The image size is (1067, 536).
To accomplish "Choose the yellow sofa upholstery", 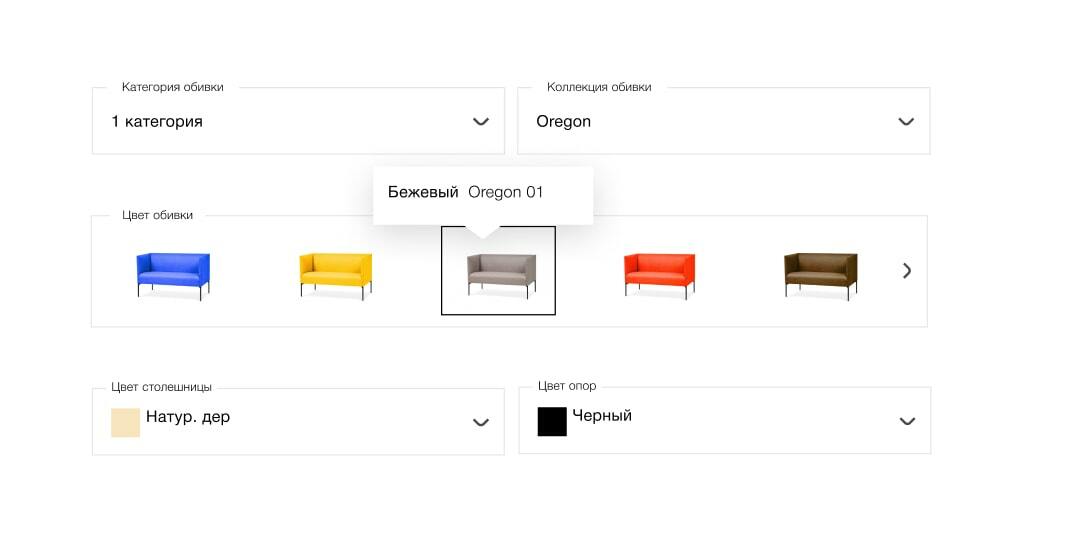I will coord(336,274).
